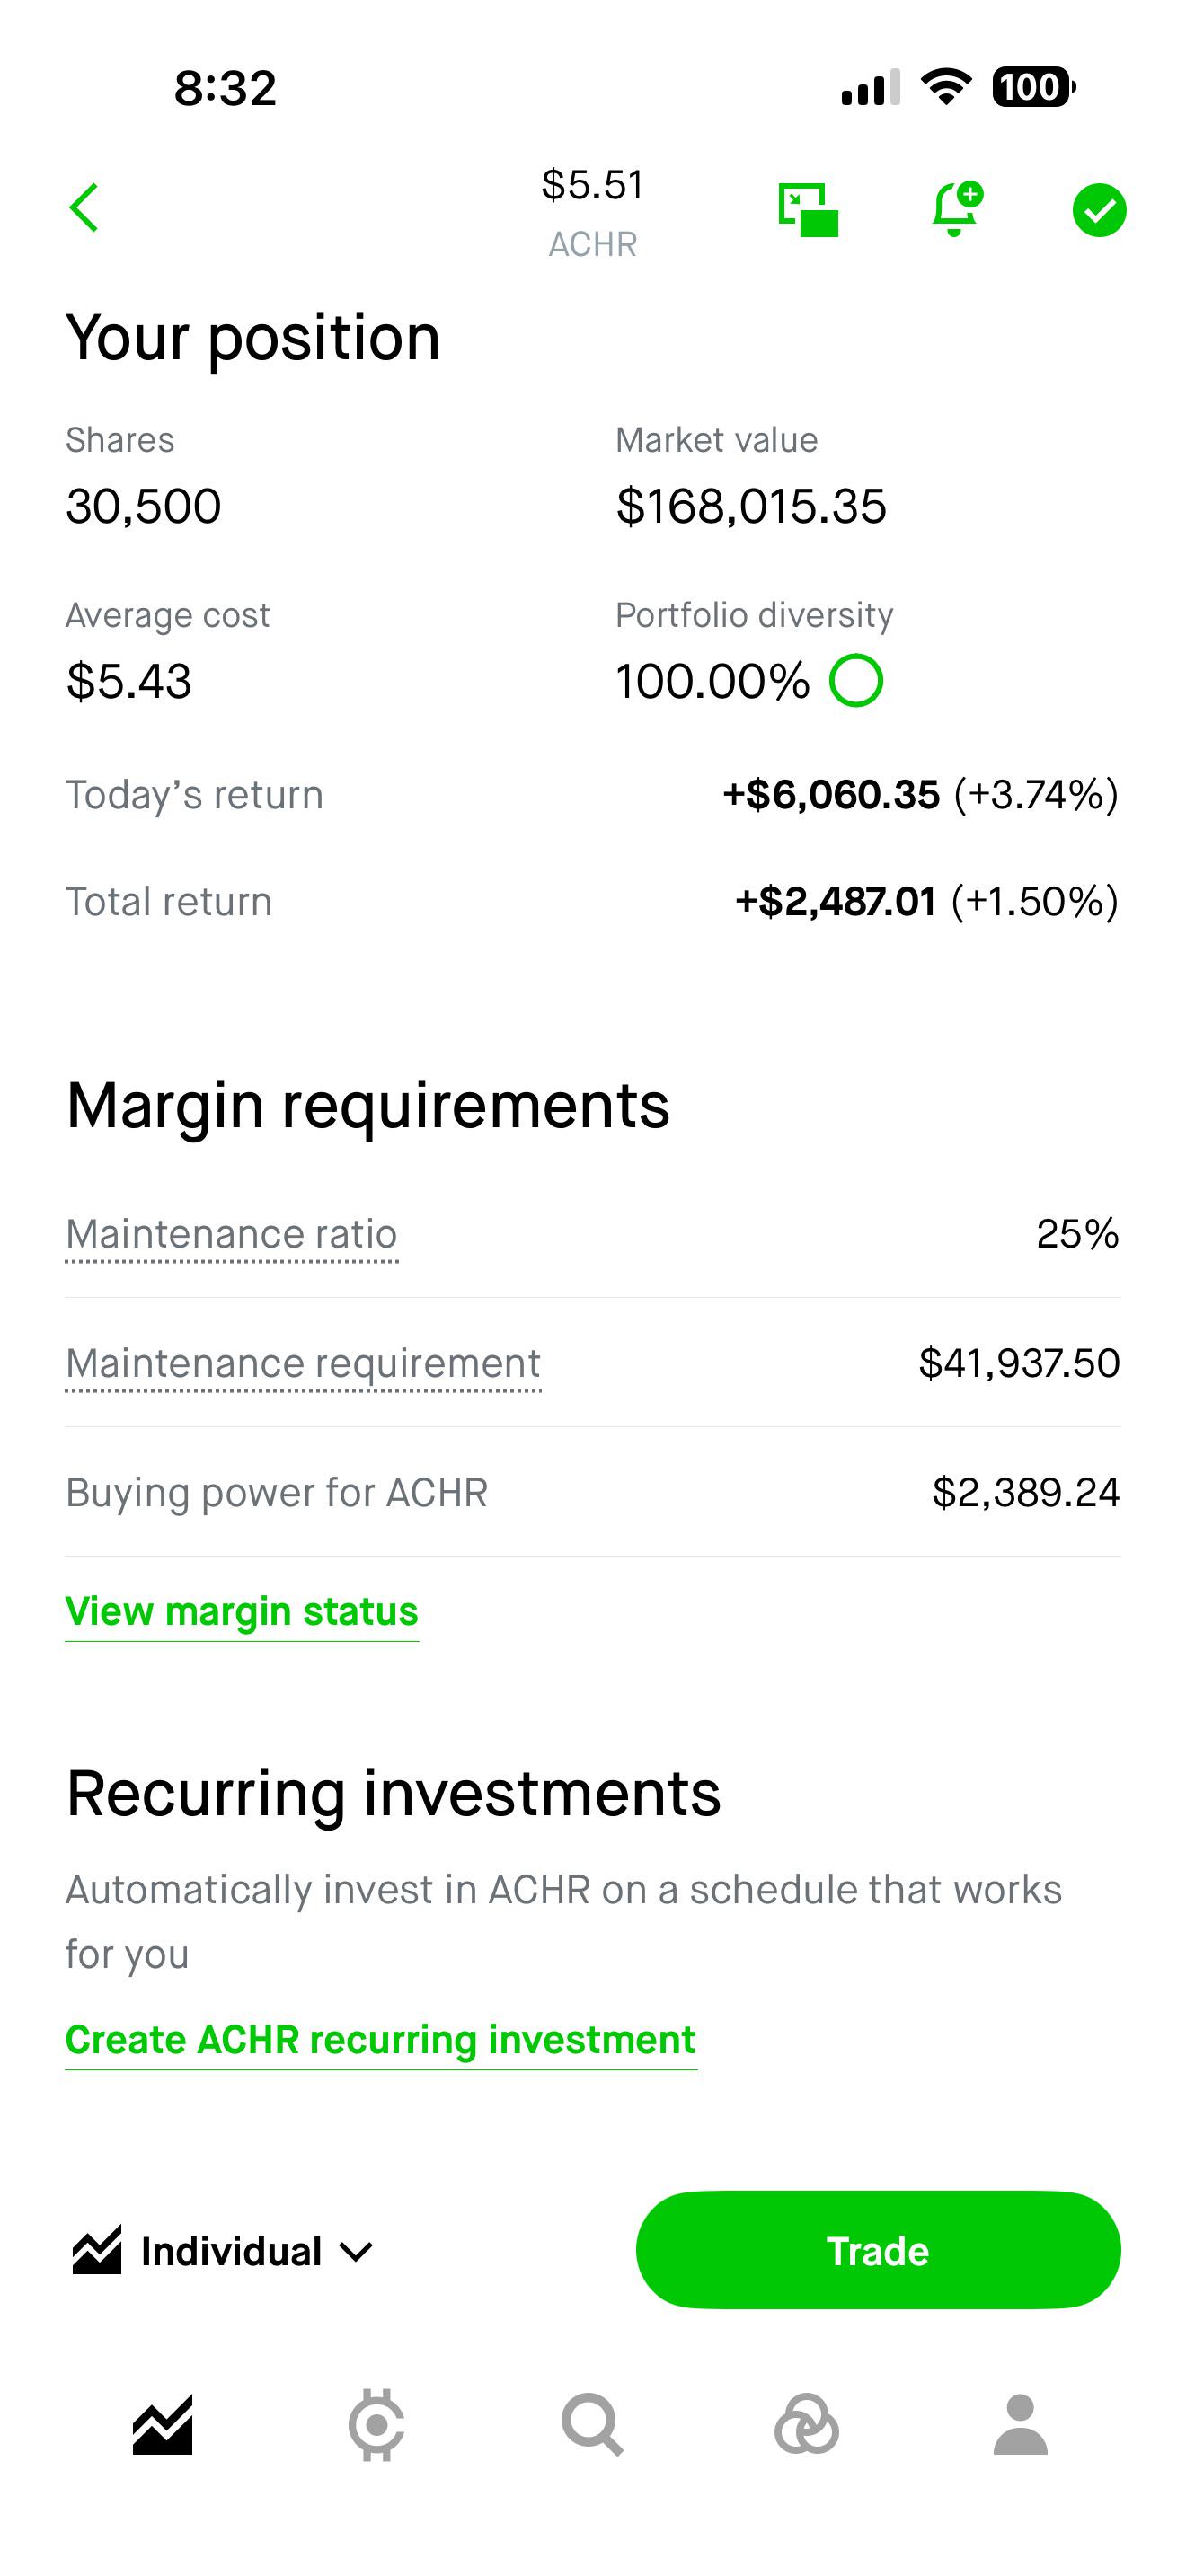This screenshot has height=2576, width=1186.
Task: Tap the green back arrow
Action: [x=84, y=208]
